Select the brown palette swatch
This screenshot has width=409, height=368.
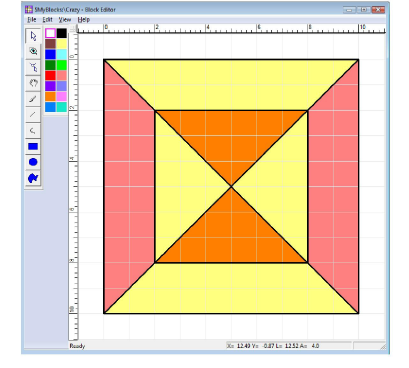click(x=50, y=44)
